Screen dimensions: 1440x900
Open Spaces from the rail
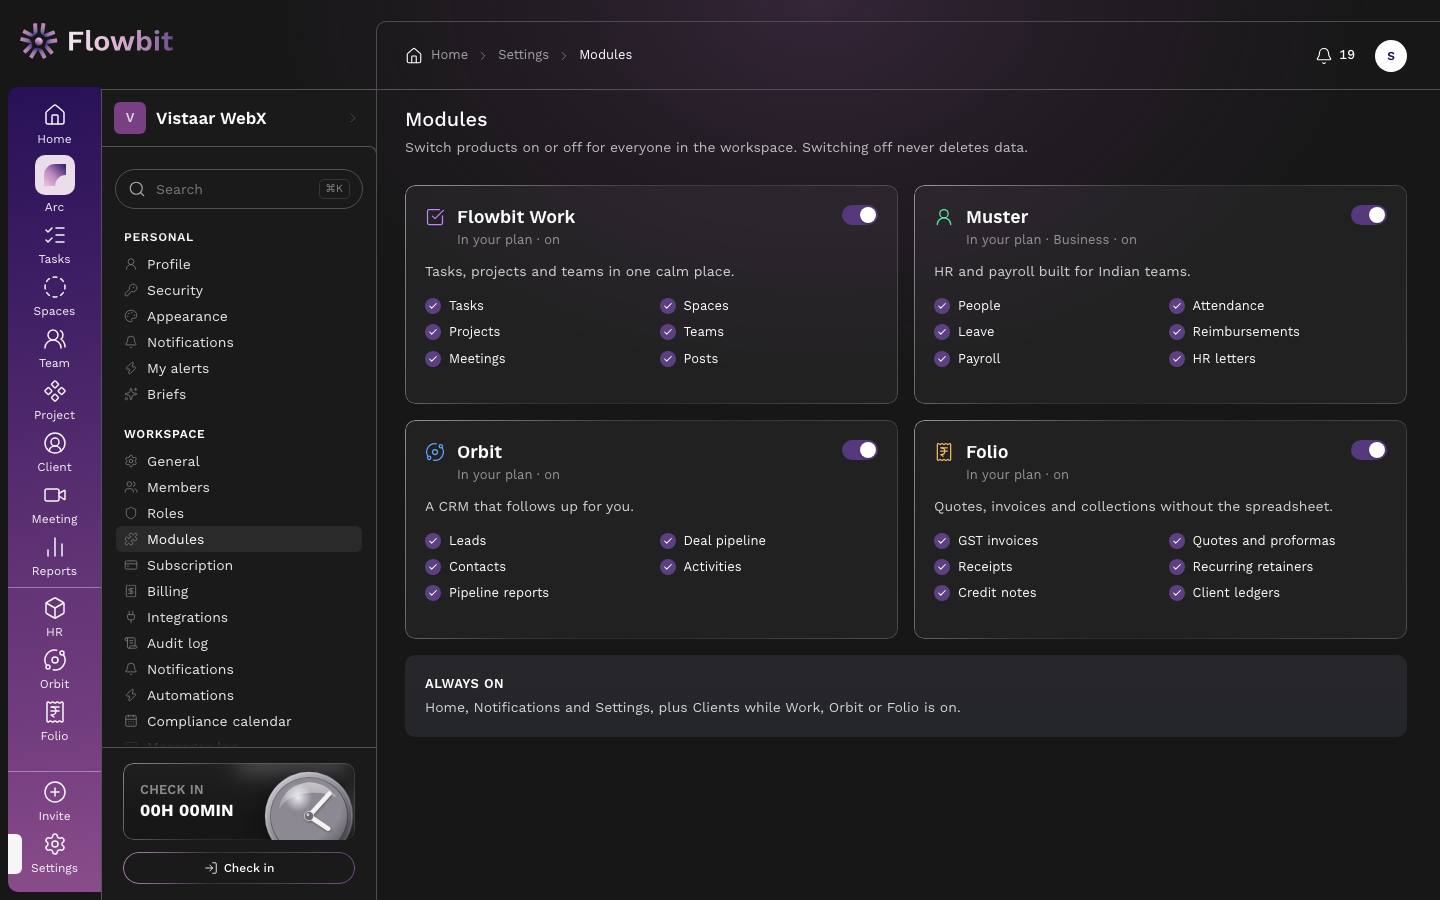[54, 296]
